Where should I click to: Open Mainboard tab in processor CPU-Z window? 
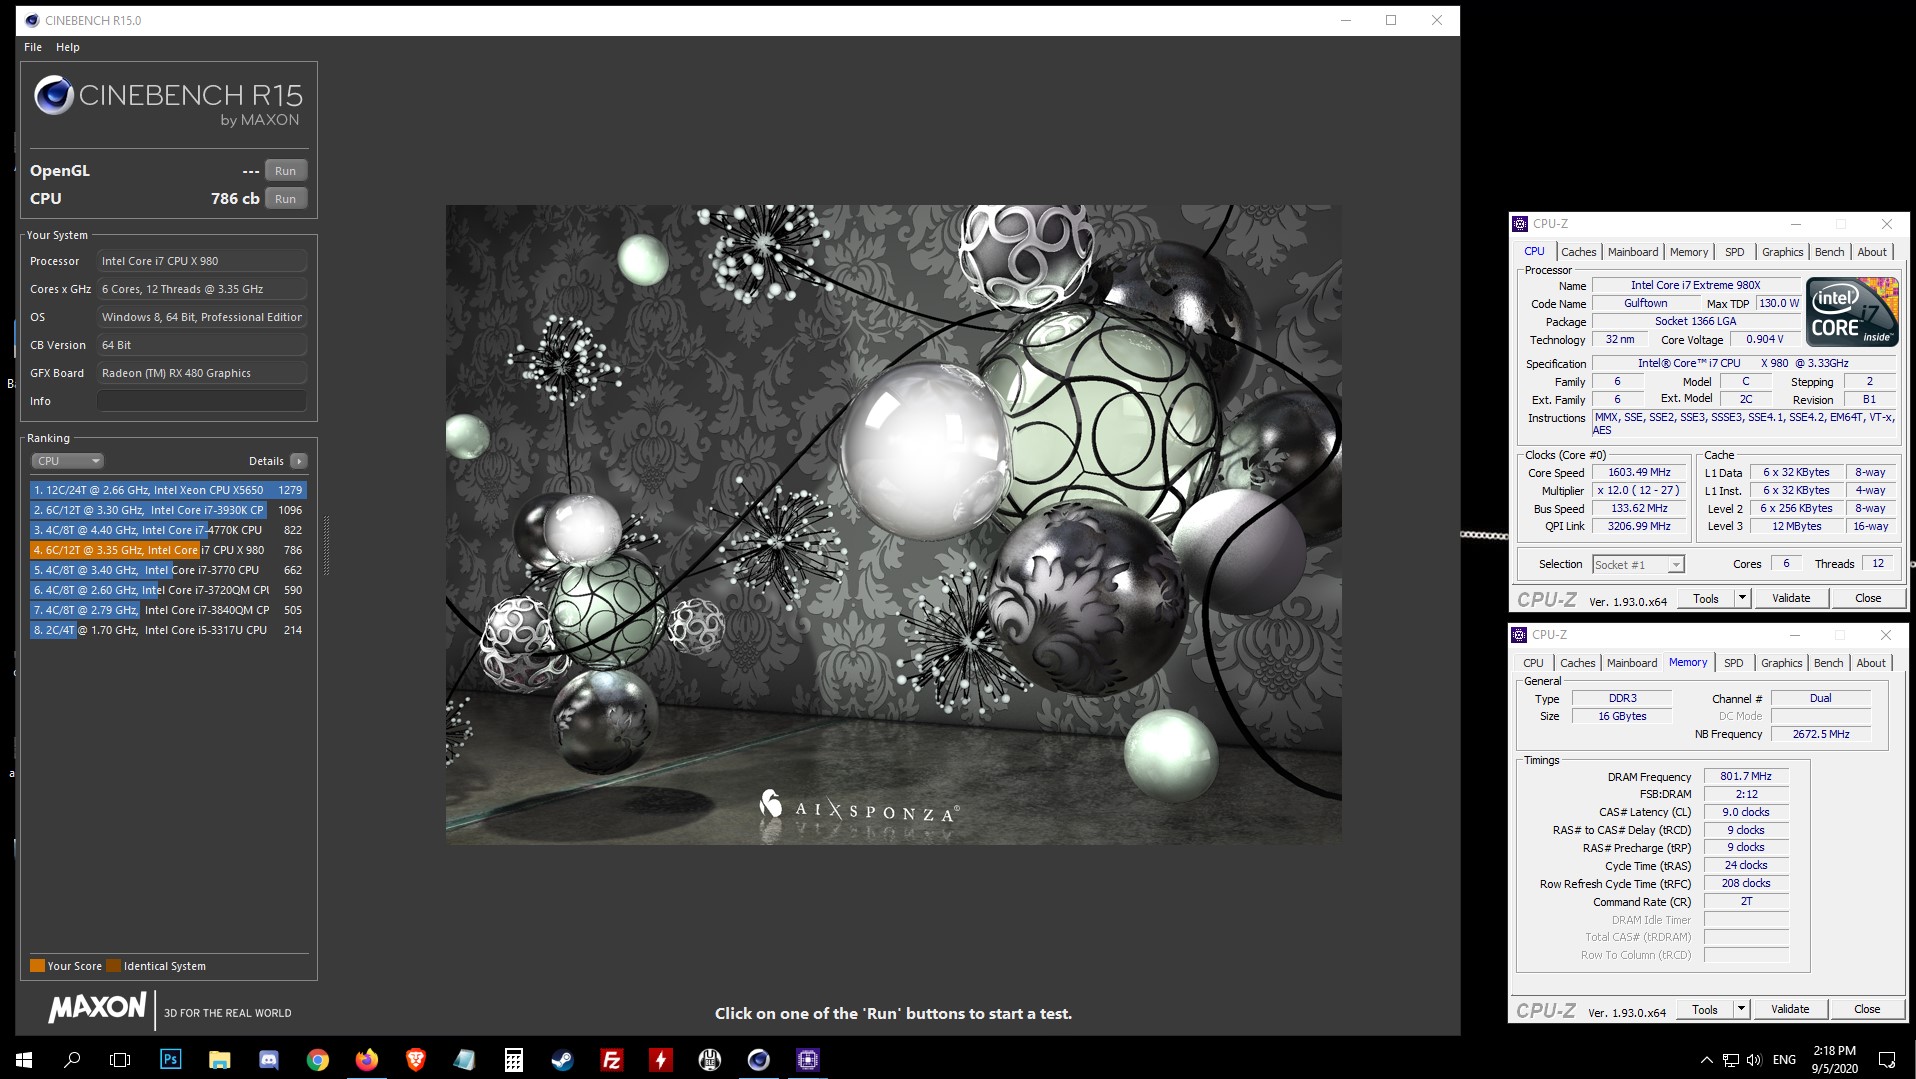tap(1633, 252)
